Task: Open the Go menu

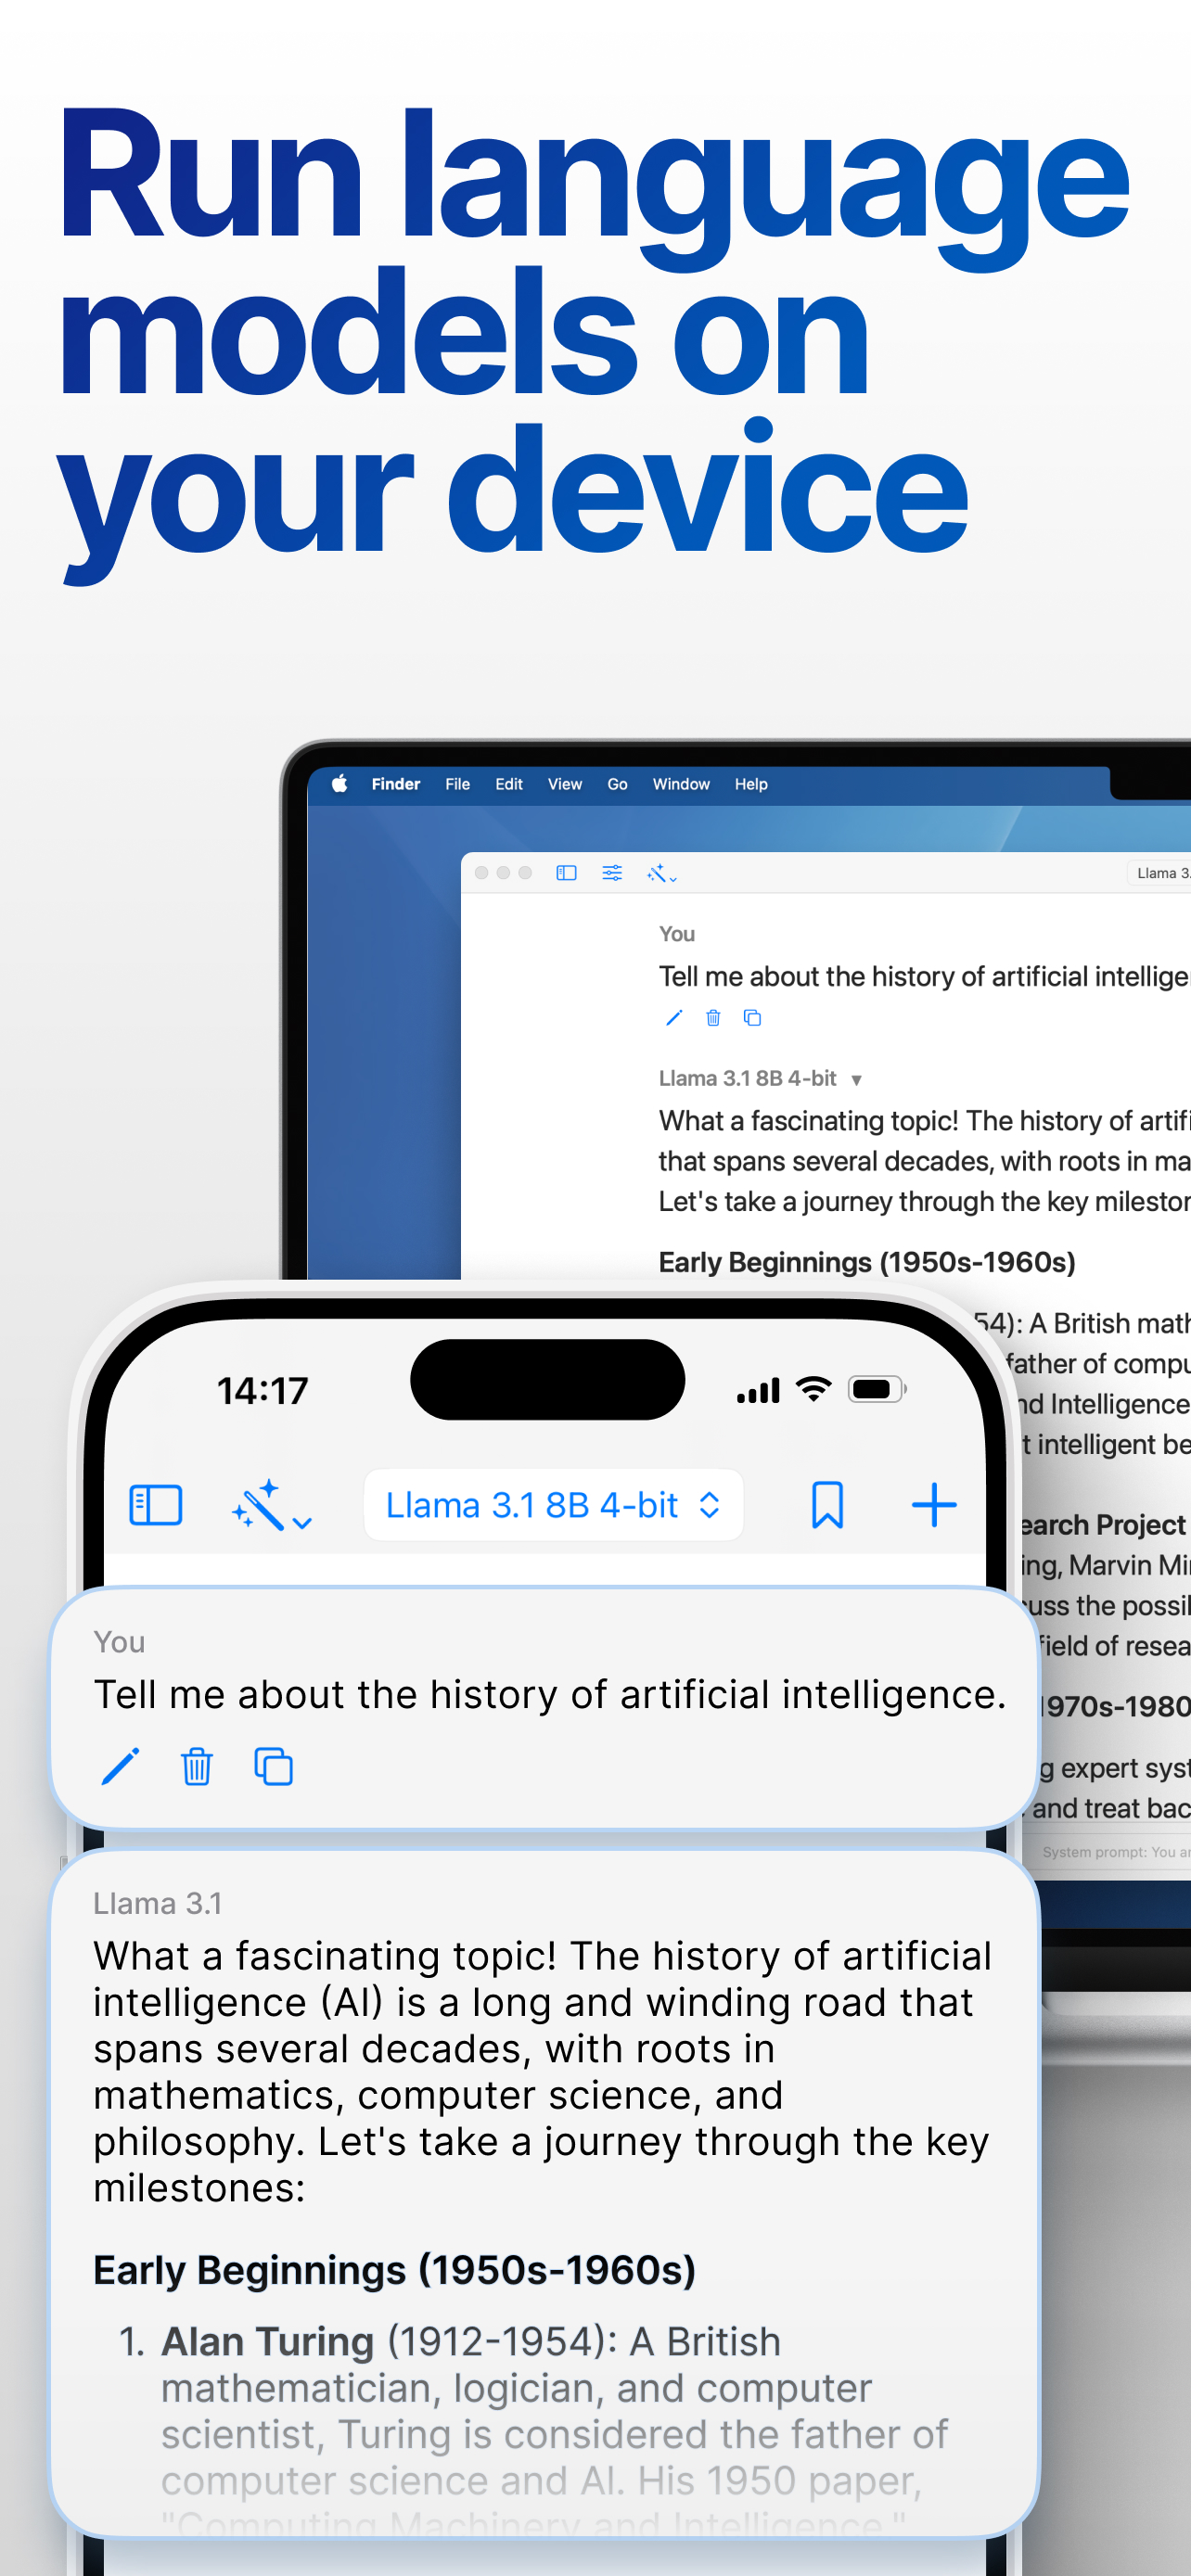Action: click(x=617, y=784)
